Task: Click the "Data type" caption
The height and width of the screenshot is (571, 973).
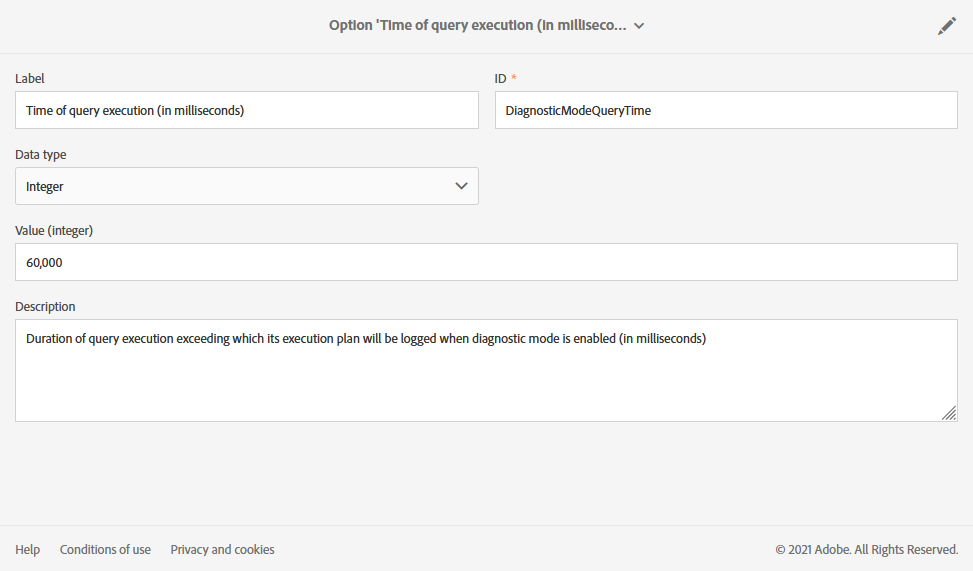Action: point(41,155)
